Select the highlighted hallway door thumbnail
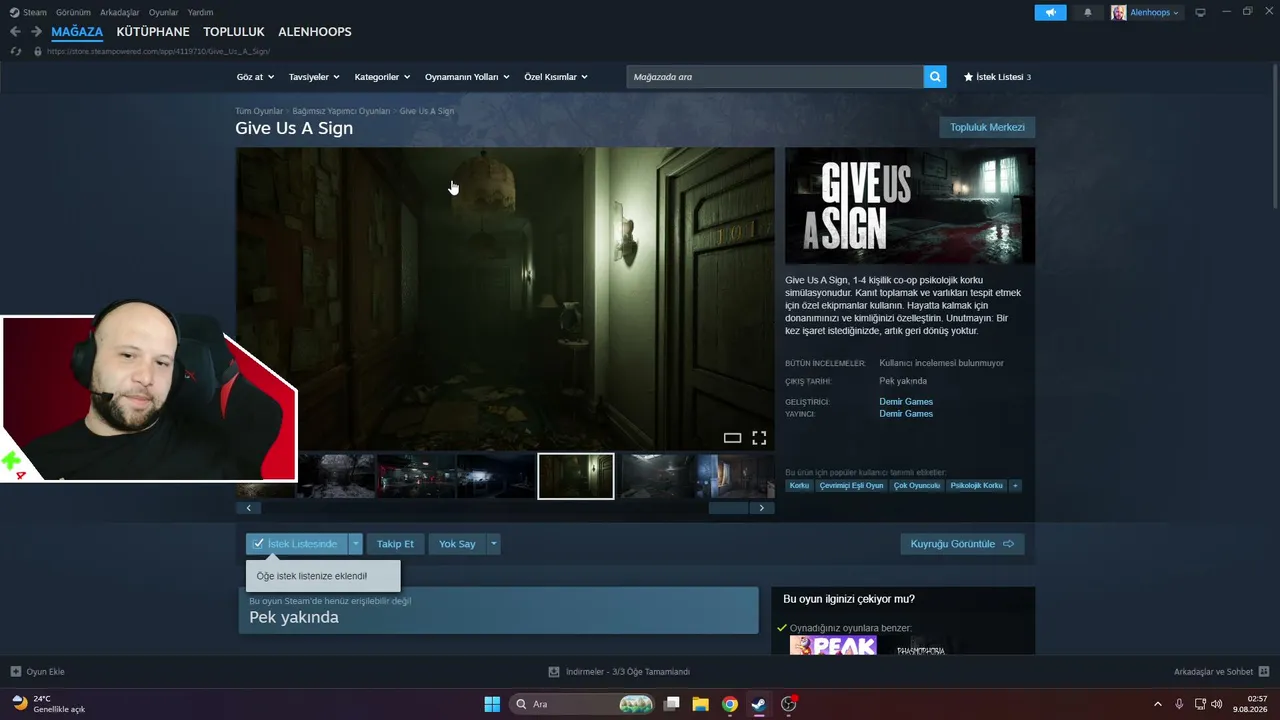1280x720 pixels. pyautogui.click(x=576, y=476)
